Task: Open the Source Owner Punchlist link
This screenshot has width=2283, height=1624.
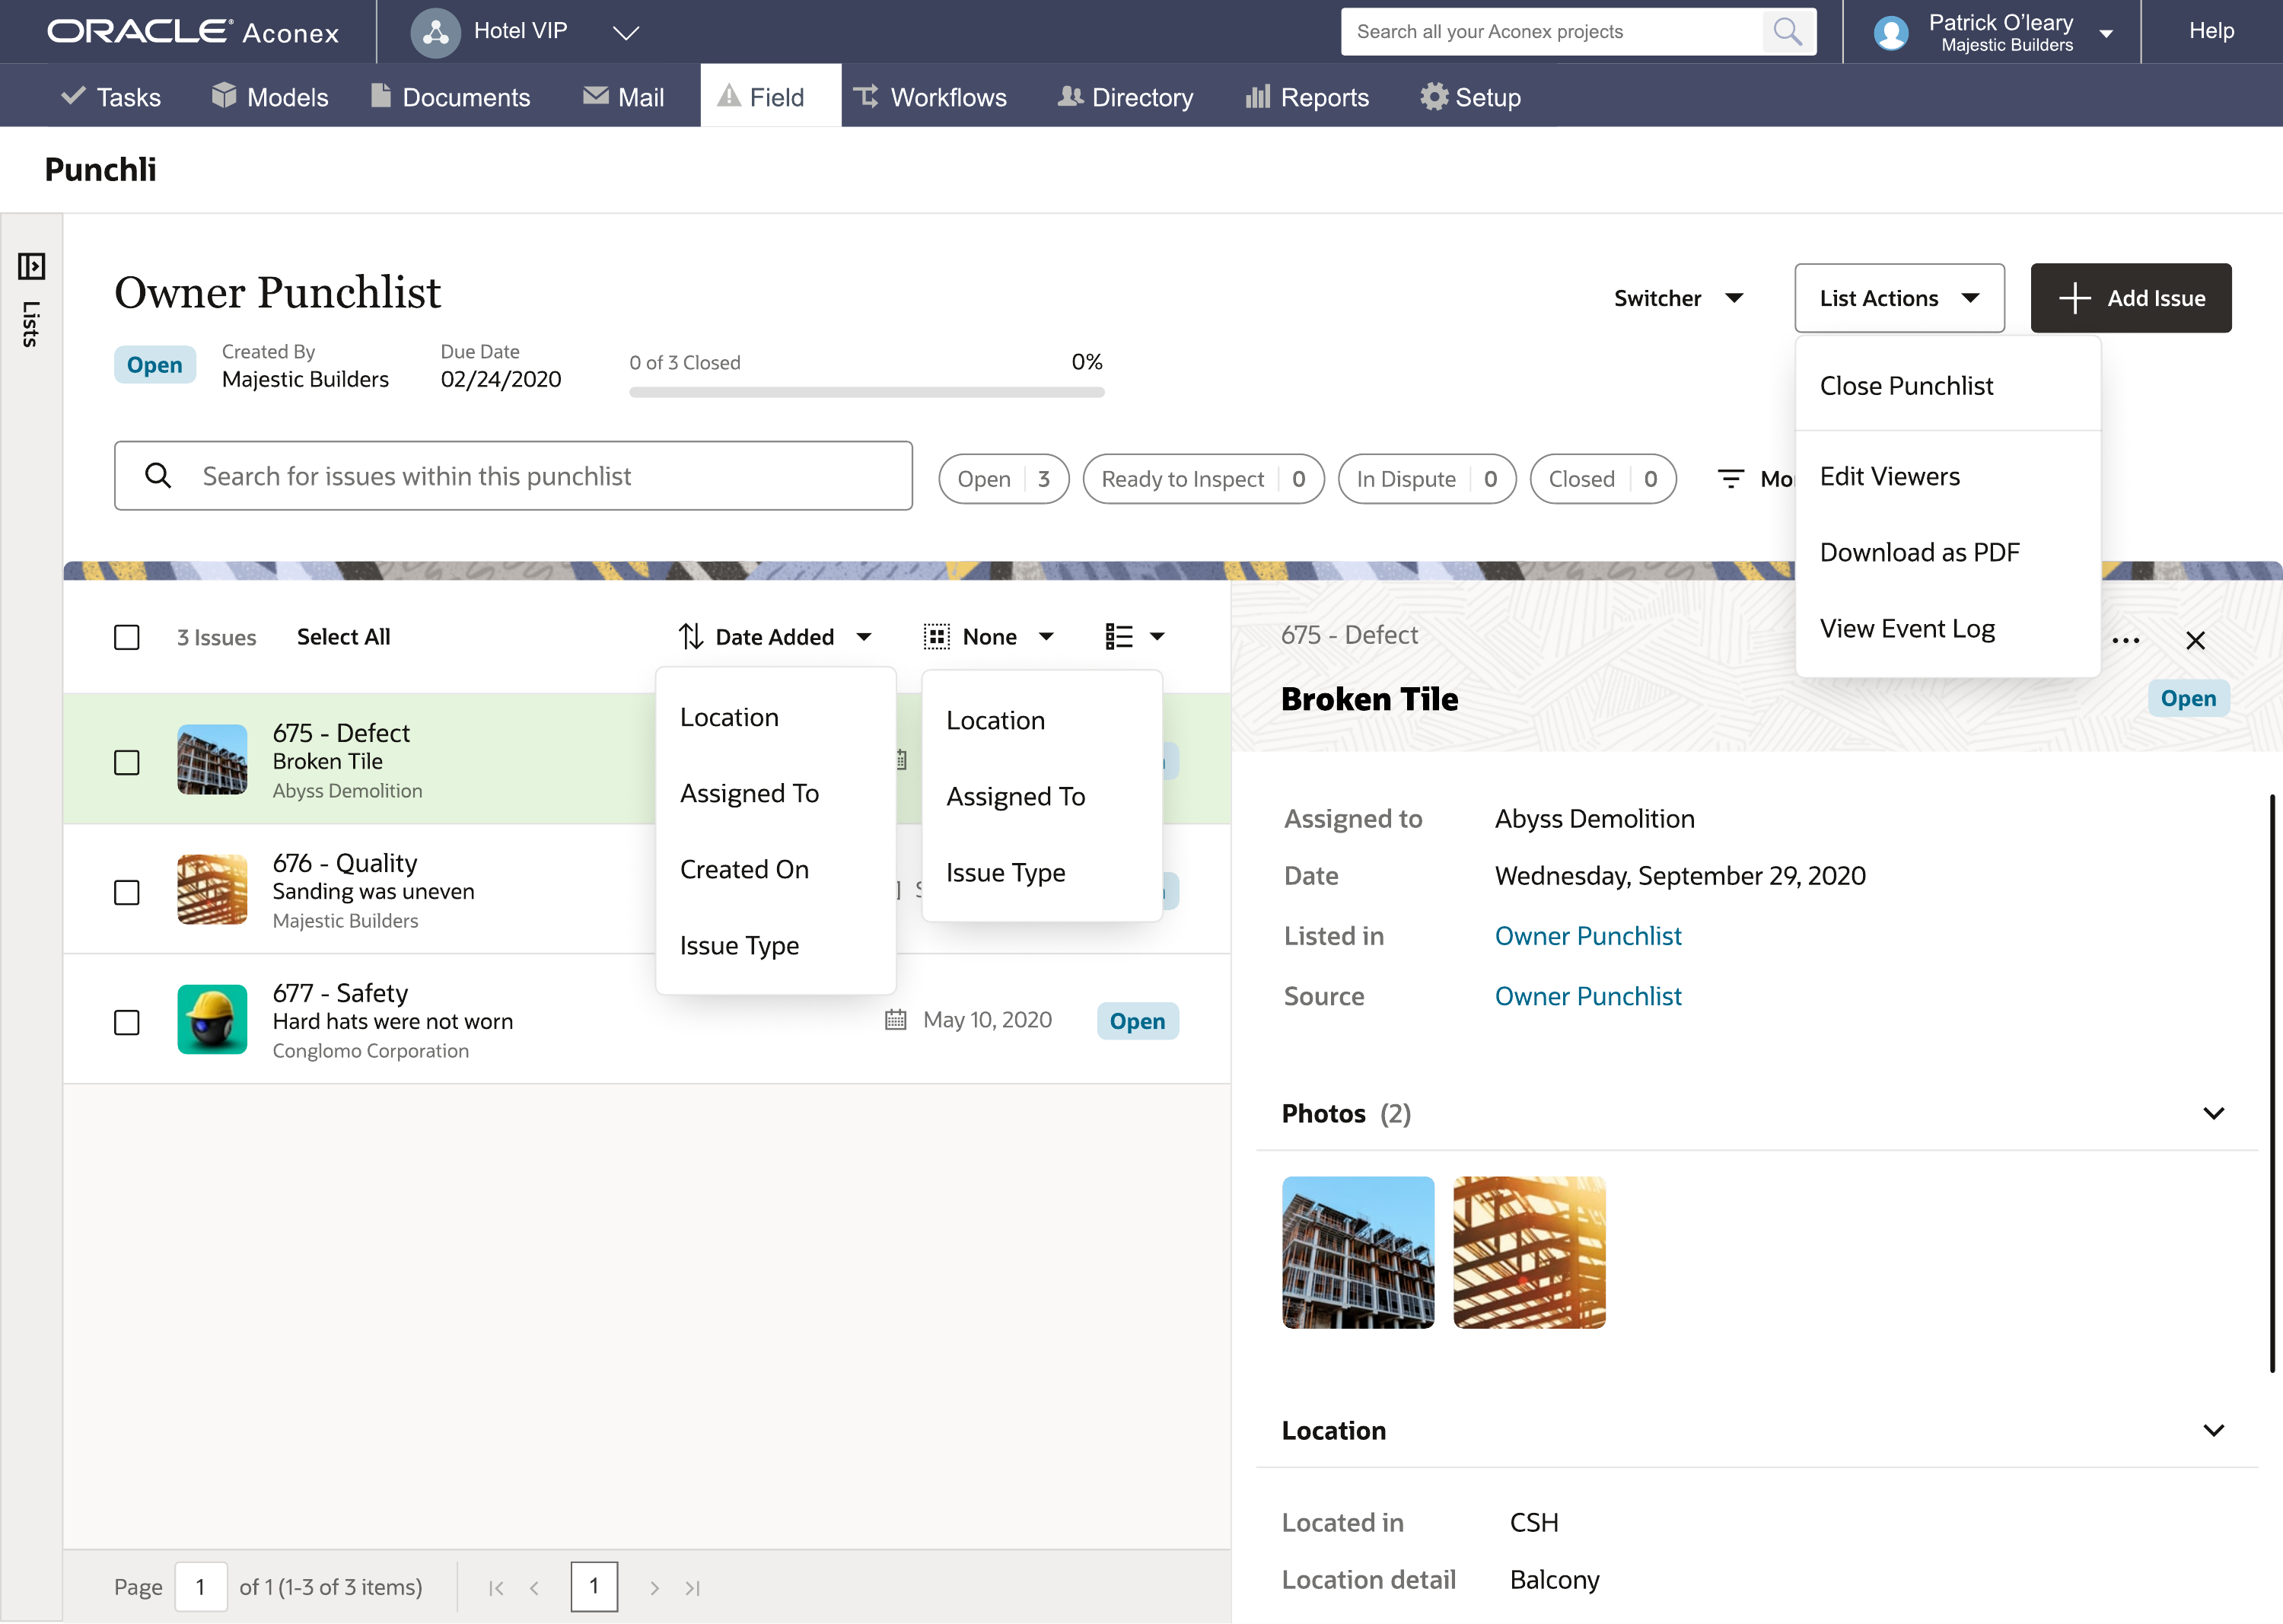Action: pyautogui.click(x=1587, y=996)
